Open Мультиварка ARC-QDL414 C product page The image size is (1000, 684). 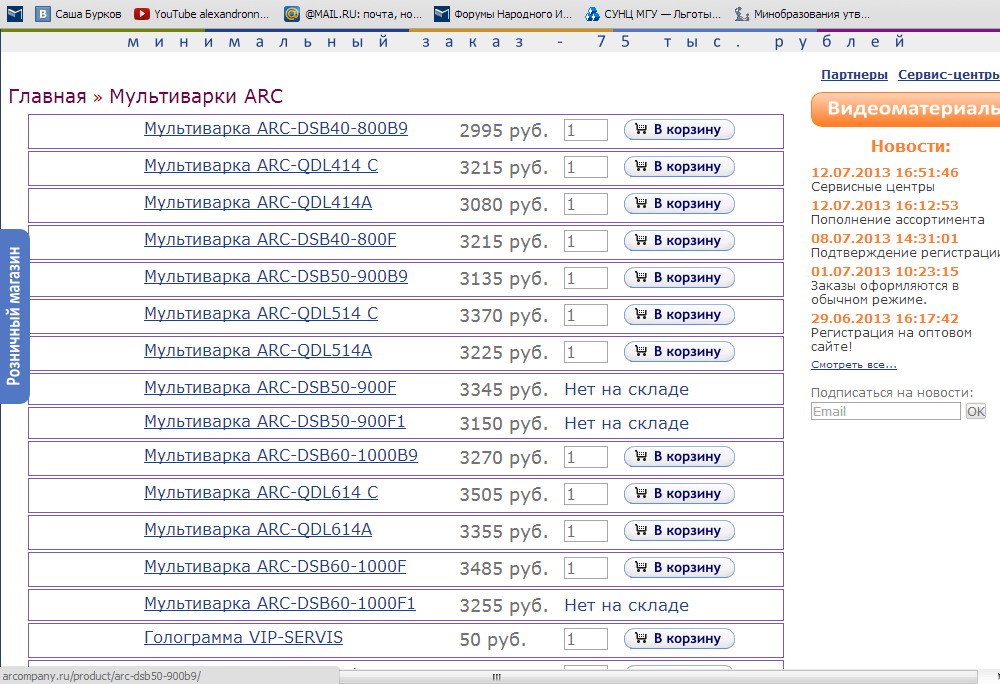[261, 165]
